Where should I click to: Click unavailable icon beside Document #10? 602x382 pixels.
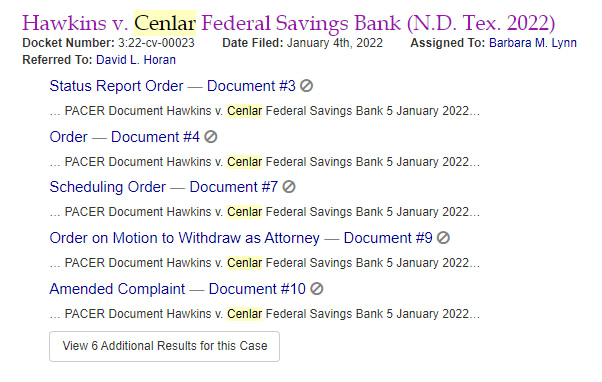click(317, 289)
